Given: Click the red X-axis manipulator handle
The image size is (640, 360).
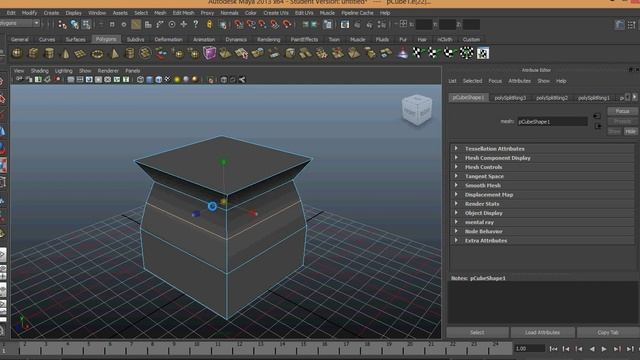Looking at the screenshot, I should click(253, 213).
